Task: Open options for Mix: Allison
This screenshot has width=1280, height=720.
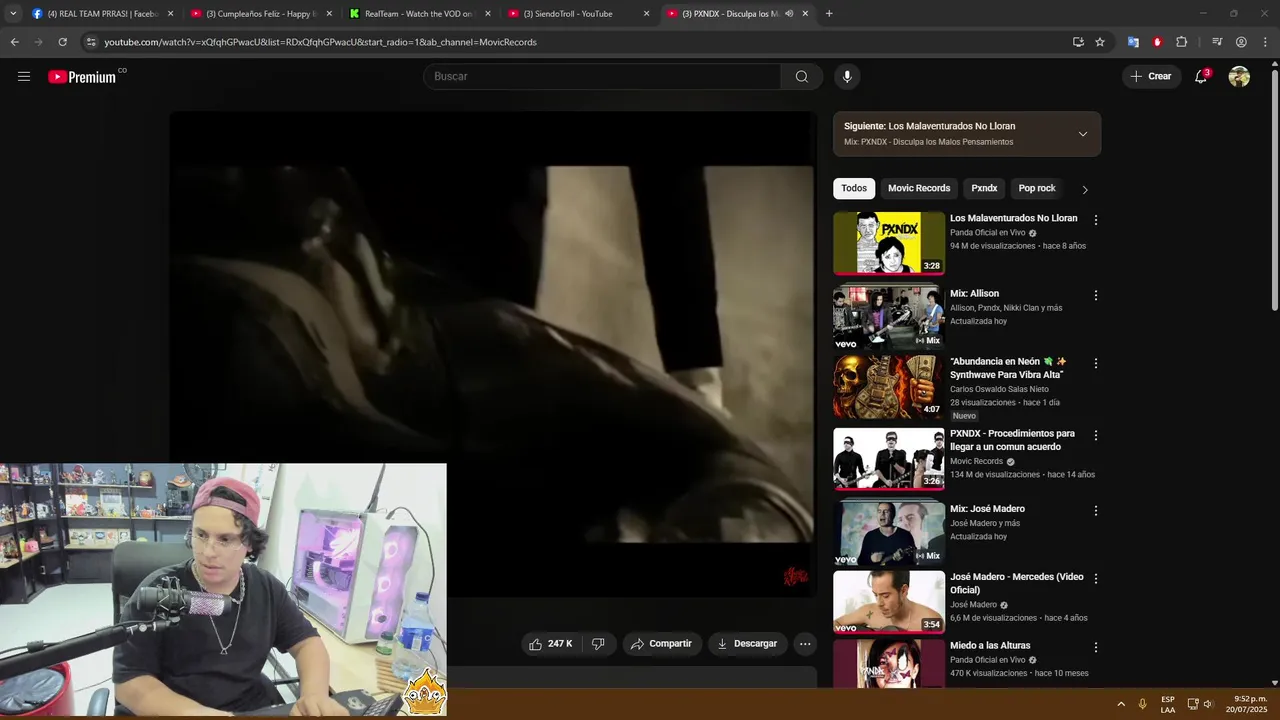Action: [1096, 295]
